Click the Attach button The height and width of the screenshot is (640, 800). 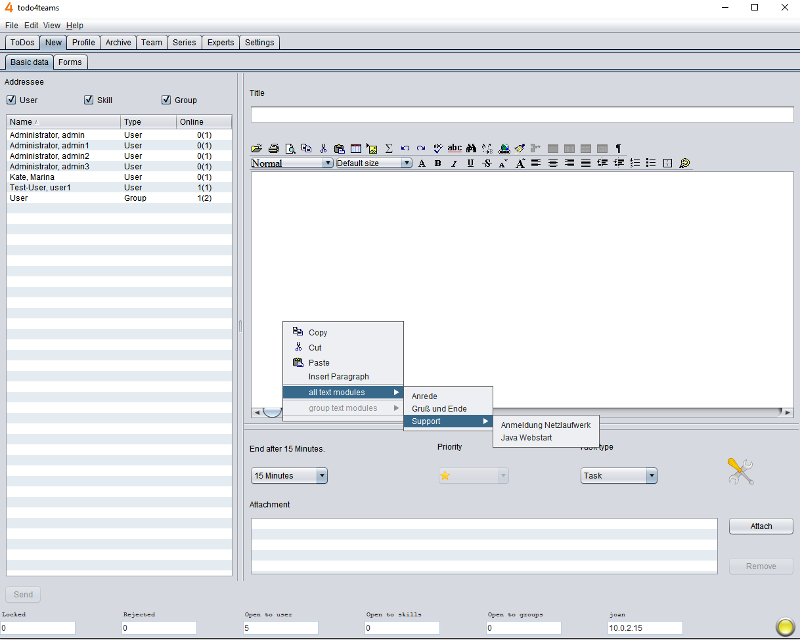pos(761,526)
